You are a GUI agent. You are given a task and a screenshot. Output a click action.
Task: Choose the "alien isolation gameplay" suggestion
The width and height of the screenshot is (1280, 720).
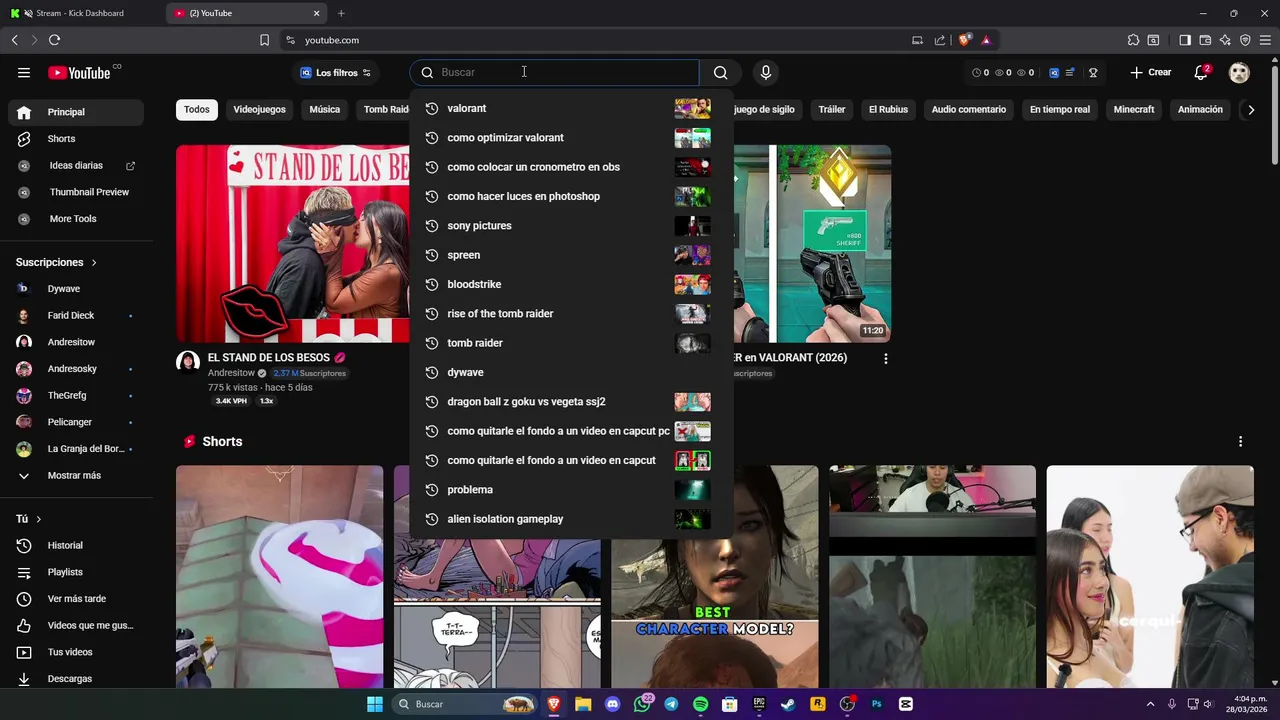pyautogui.click(x=571, y=519)
